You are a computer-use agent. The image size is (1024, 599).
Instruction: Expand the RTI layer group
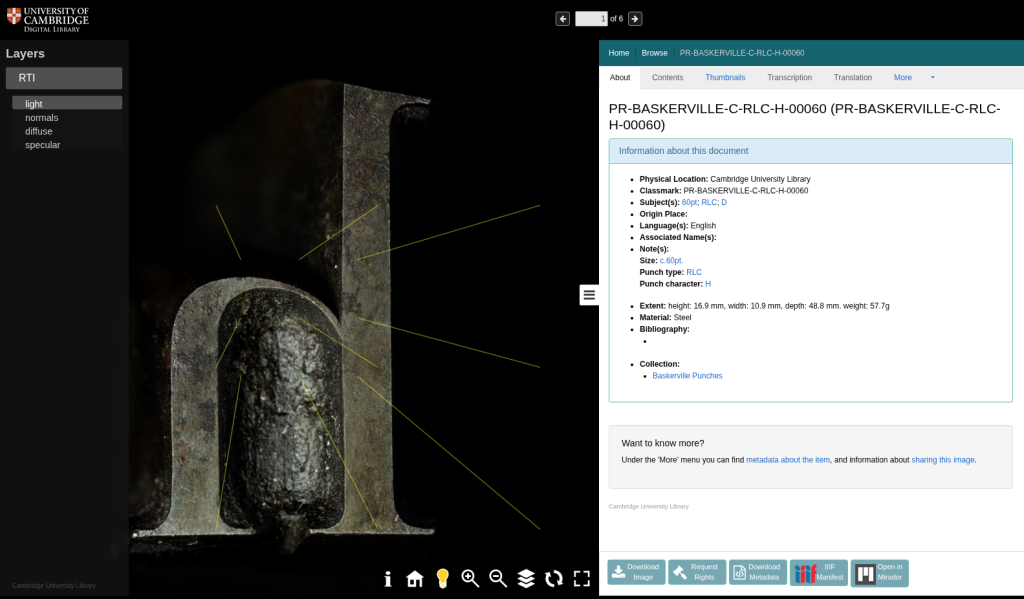(x=64, y=78)
